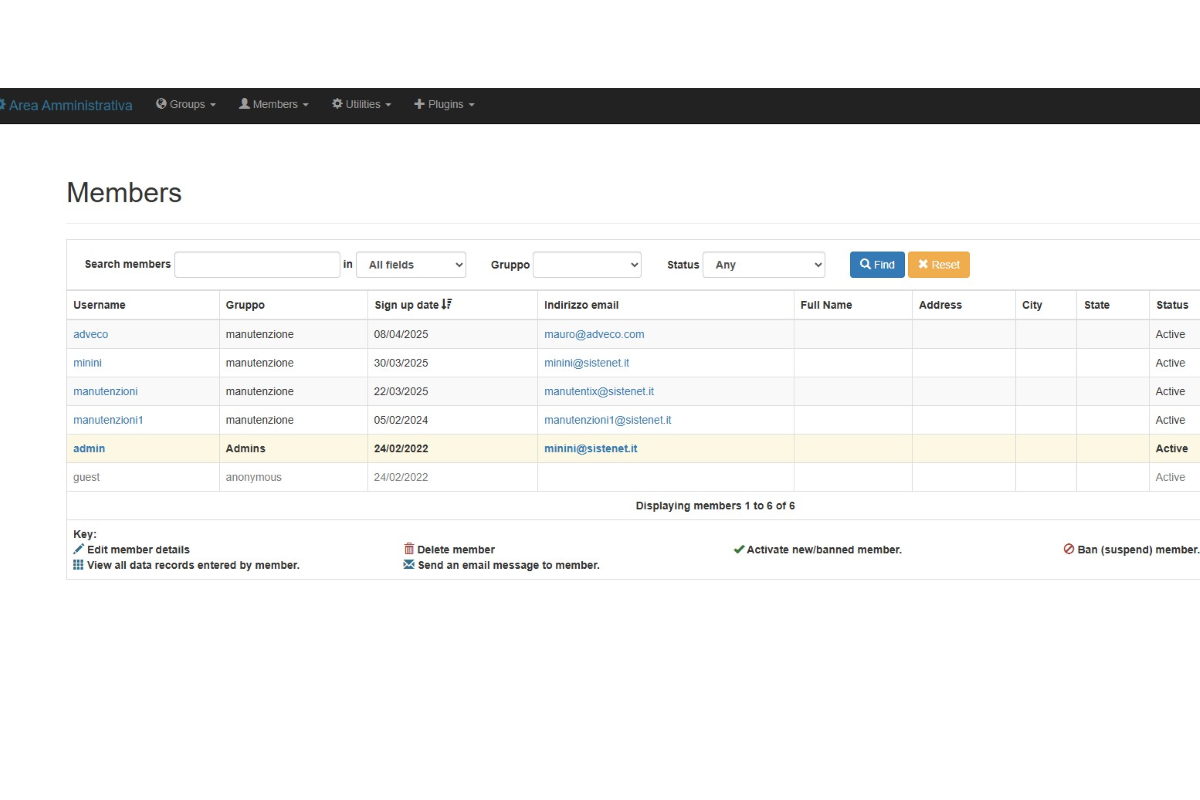Open the Status Any dropdown
This screenshot has height=800, width=1200.
764,264
